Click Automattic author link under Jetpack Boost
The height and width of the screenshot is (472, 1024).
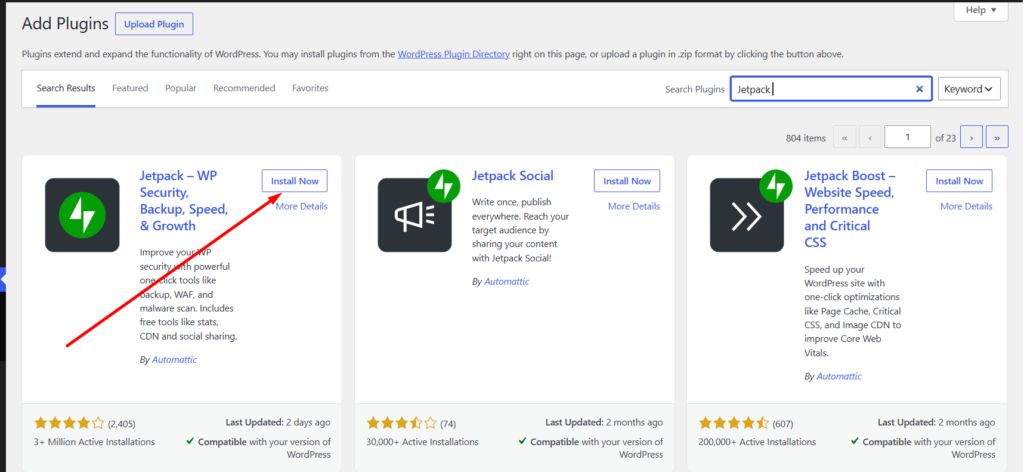pos(839,377)
